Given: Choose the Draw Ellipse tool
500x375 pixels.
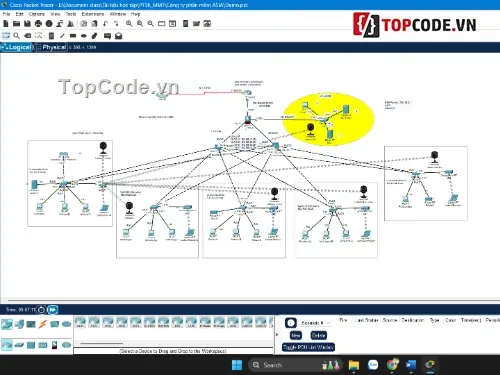Looking at the screenshot, I should pos(84,36).
